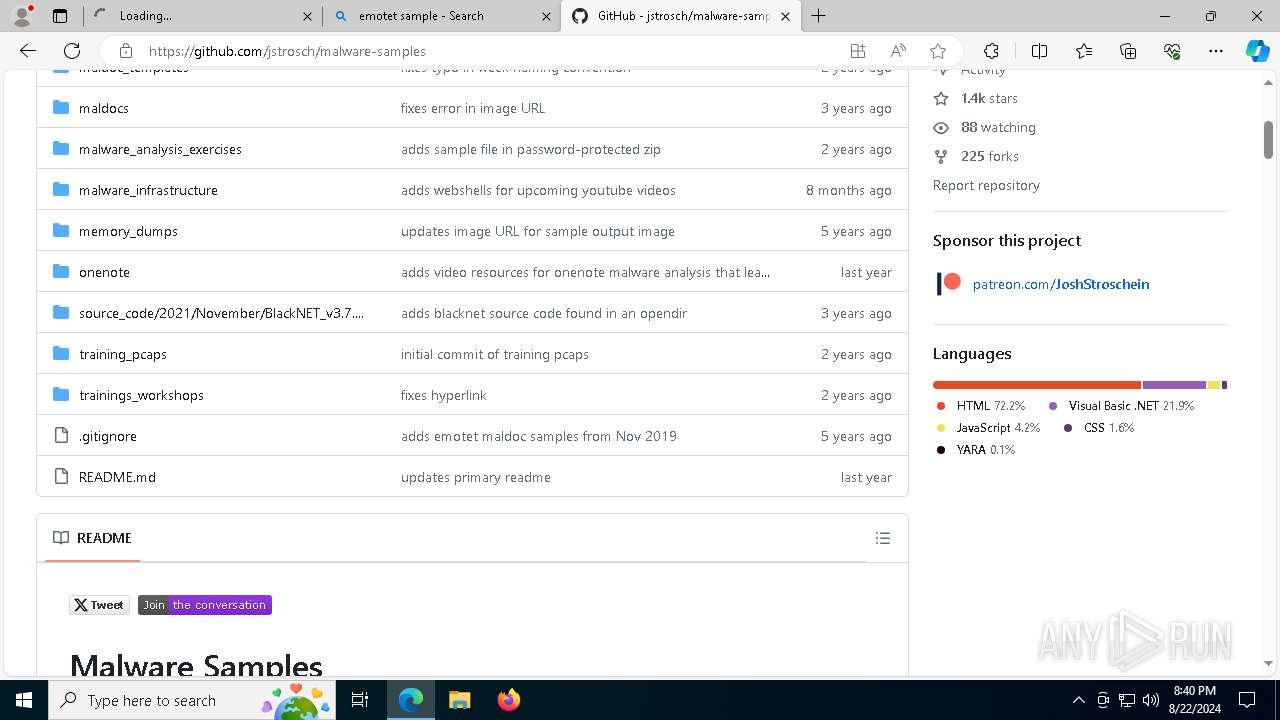
Task: View commit 'adds blacknet source code found in an opendir'
Action: [x=544, y=313]
